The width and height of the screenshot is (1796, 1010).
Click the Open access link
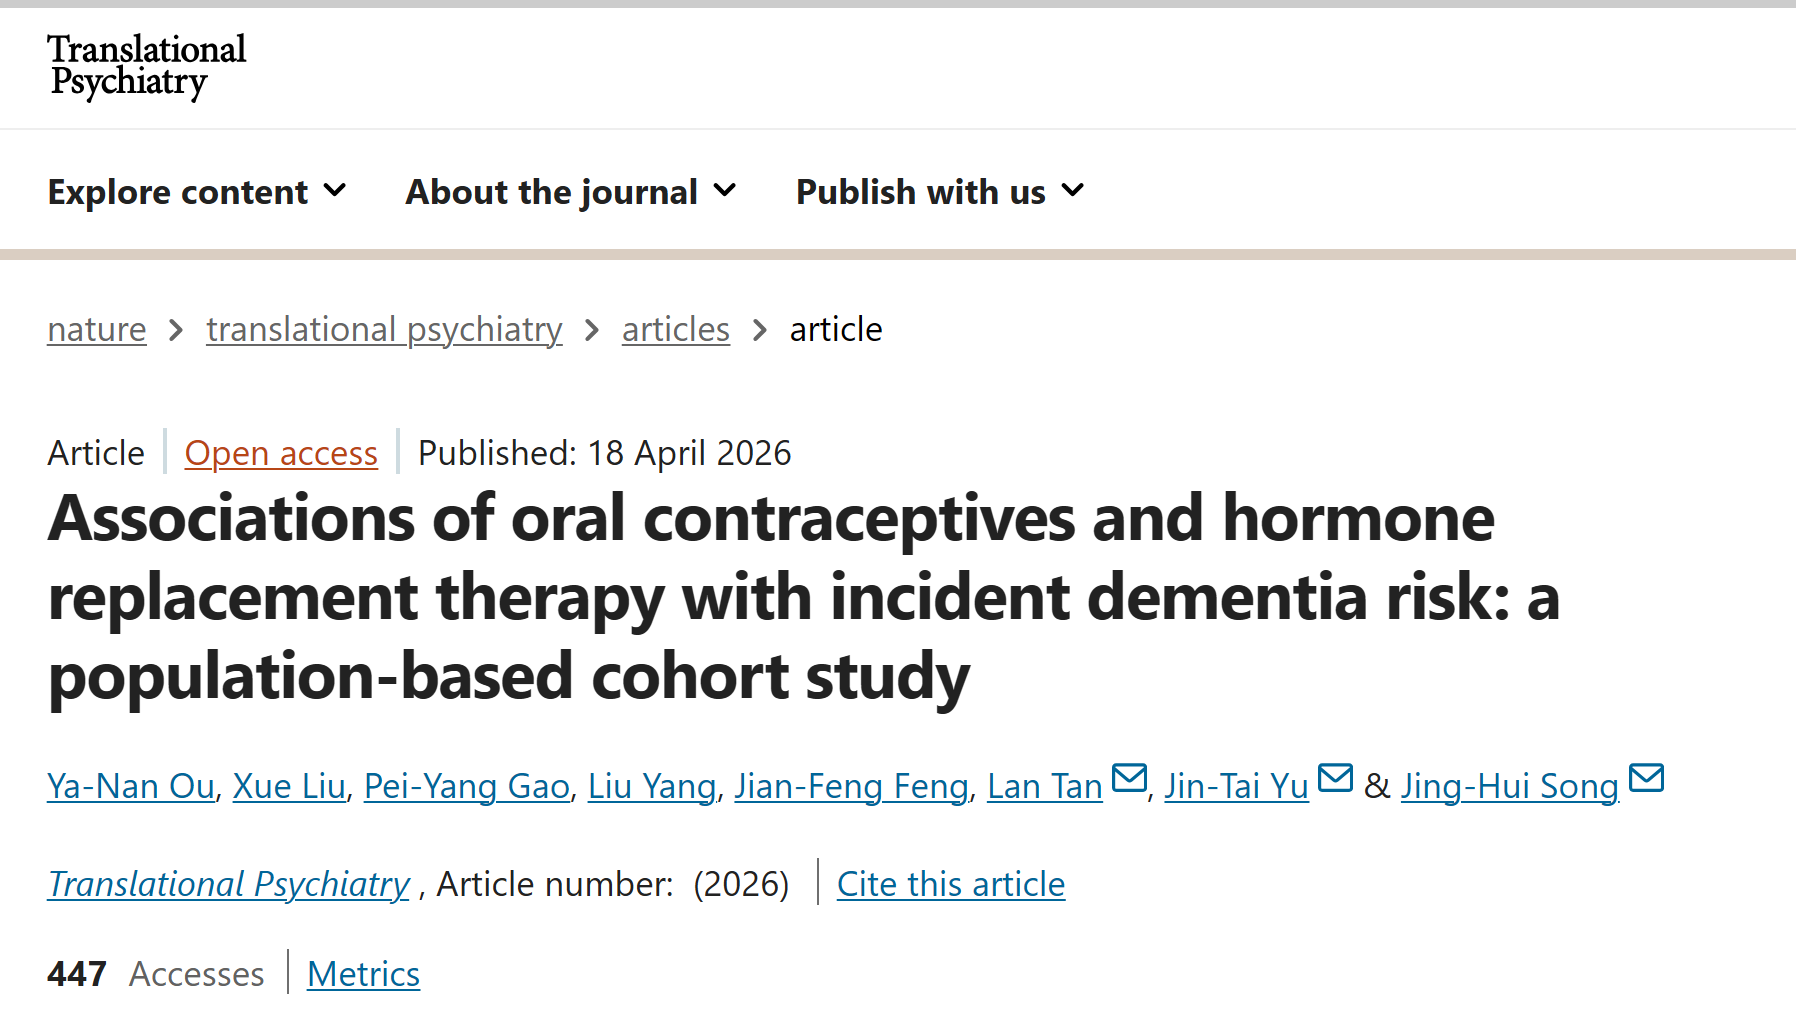point(281,453)
